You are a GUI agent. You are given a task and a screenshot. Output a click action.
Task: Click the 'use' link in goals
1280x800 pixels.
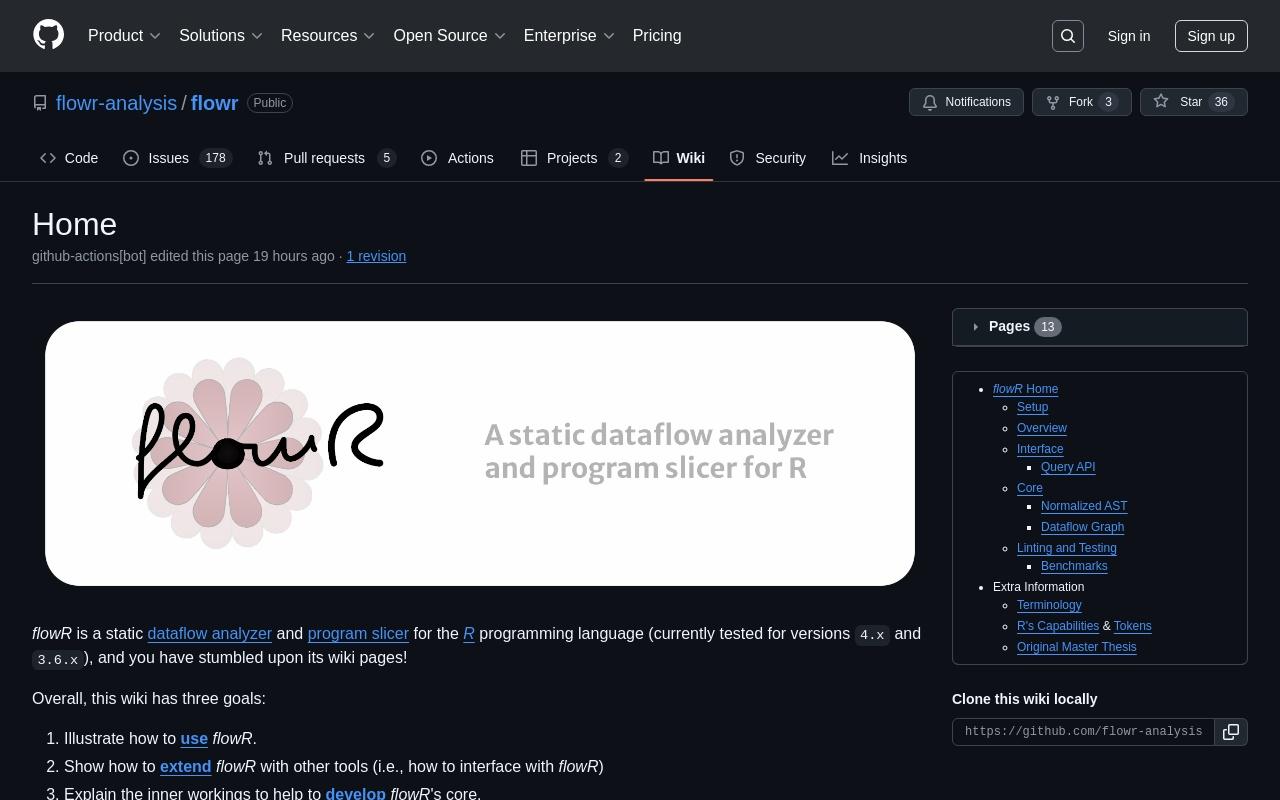point(194,739)
